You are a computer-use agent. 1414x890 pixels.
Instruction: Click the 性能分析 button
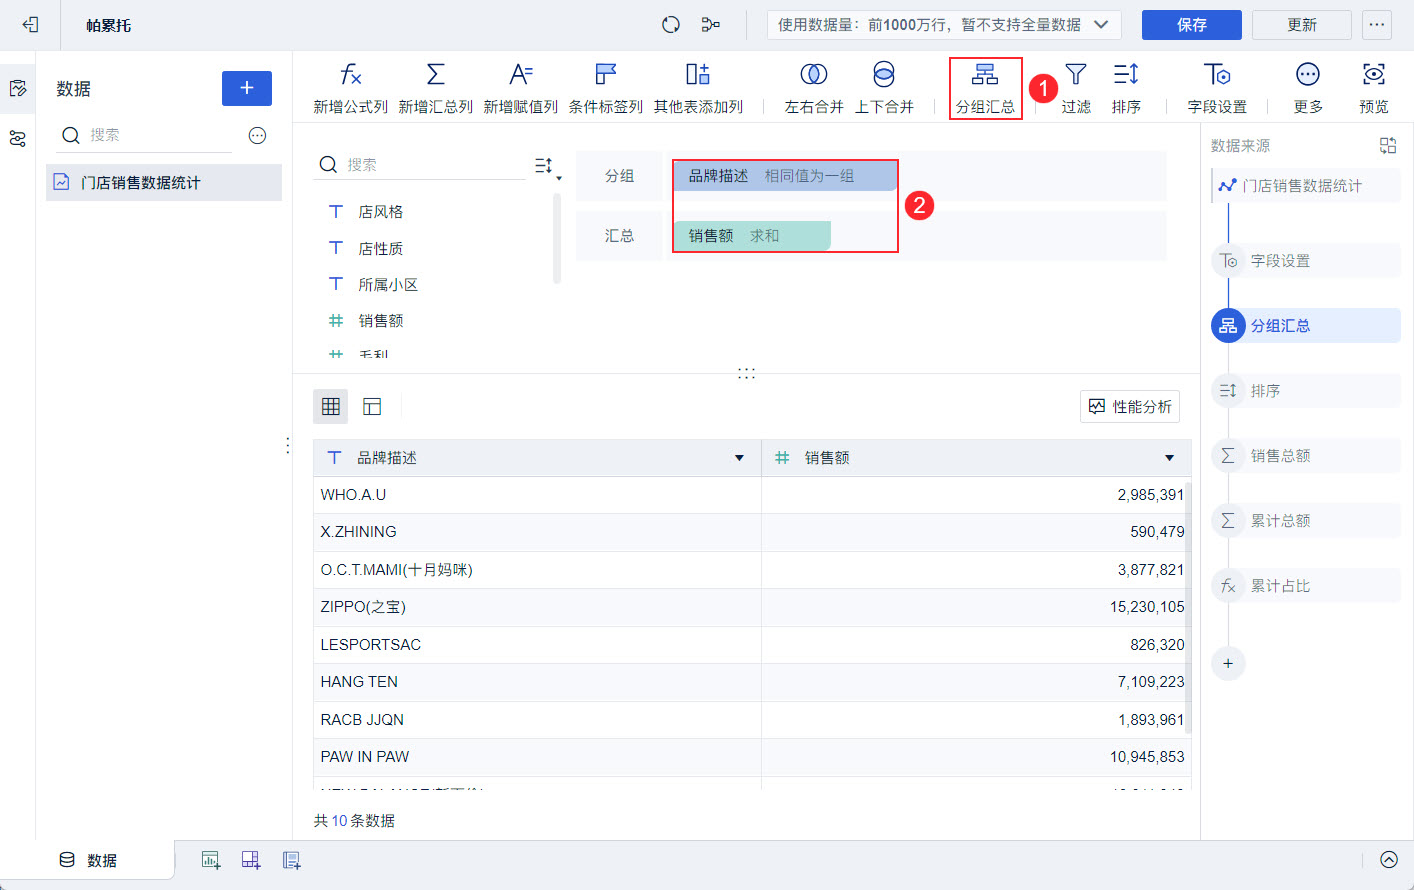1130,406
